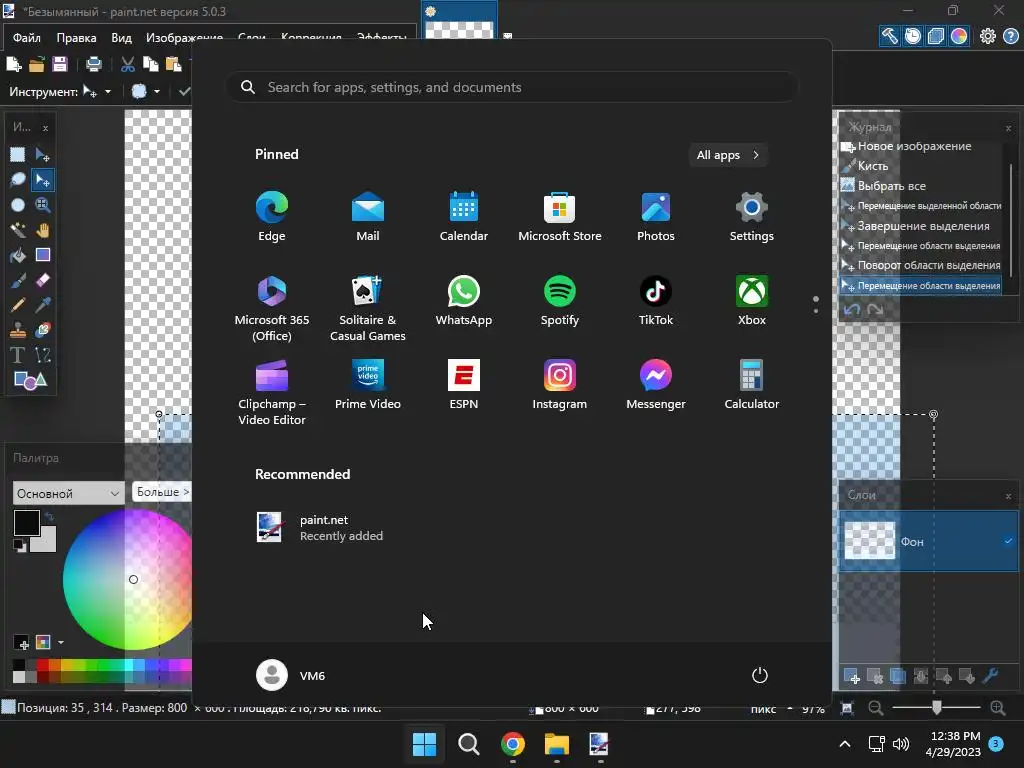Toggle Tools window button in top-right
Viewport: 1024px width, 768px height.
tap(889, 36)
